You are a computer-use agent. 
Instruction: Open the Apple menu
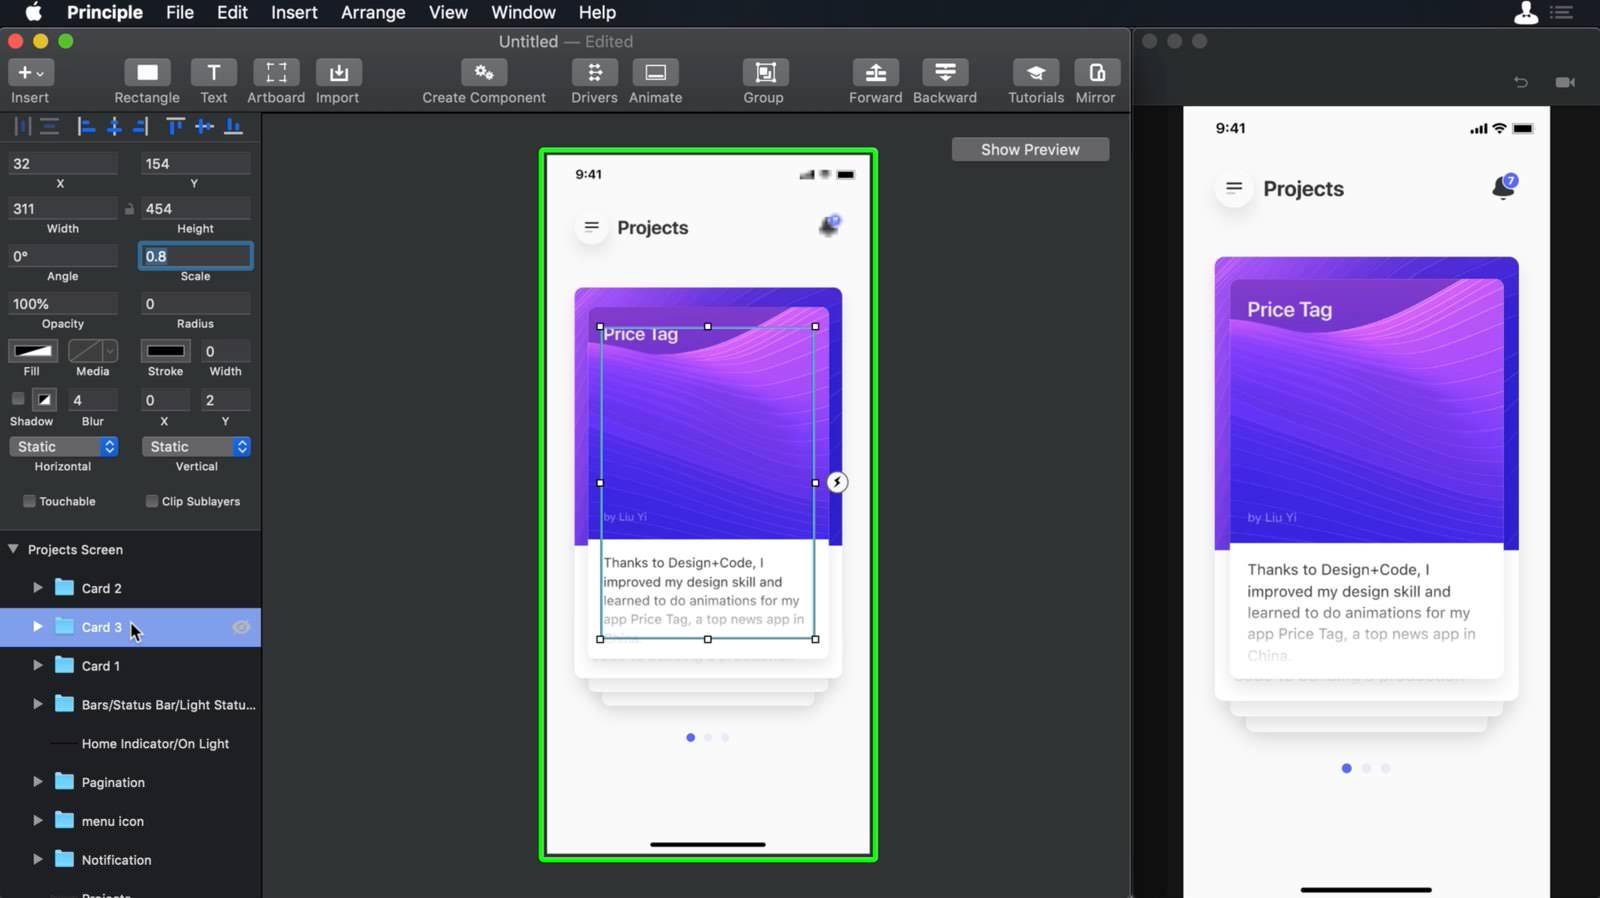[33, 12]
